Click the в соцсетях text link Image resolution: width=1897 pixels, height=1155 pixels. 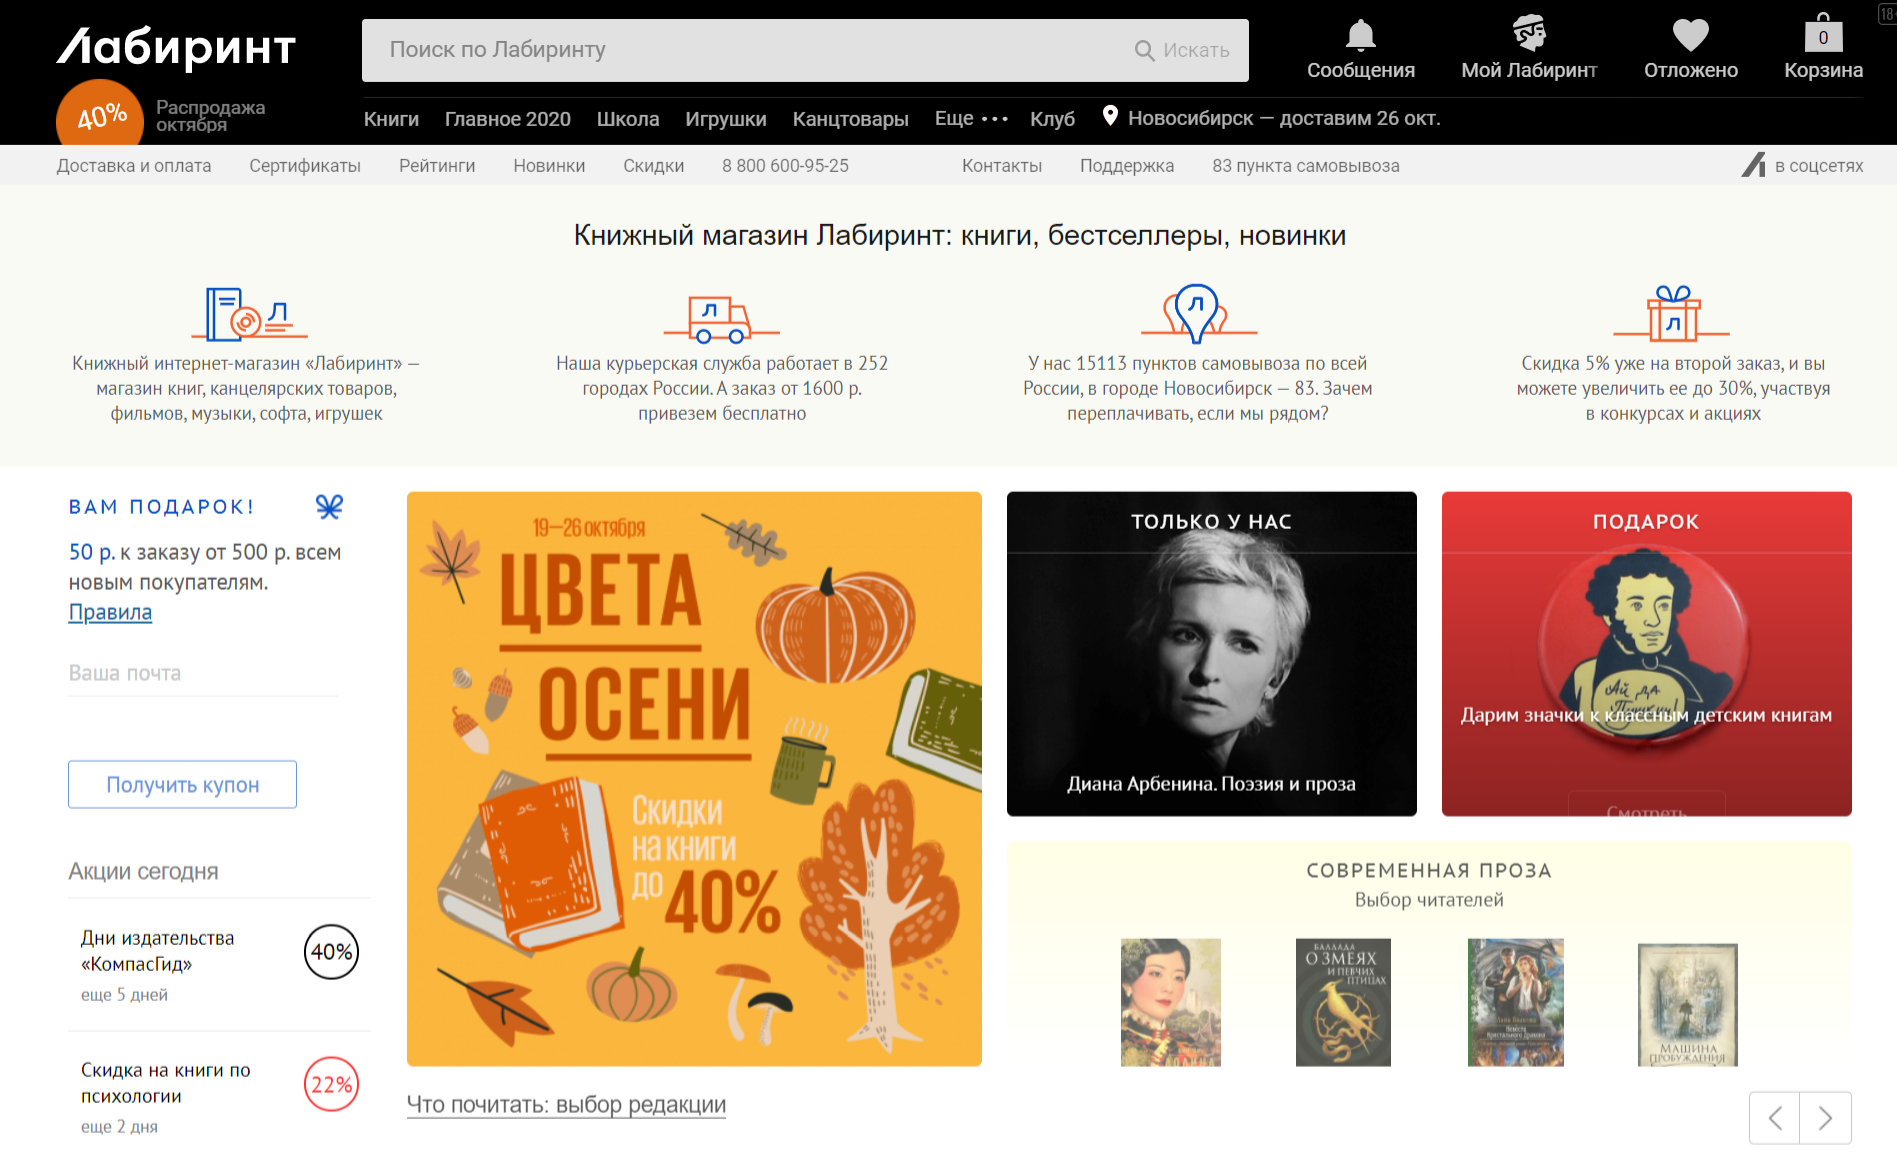pyautogui.click(x=1819, y=166)
